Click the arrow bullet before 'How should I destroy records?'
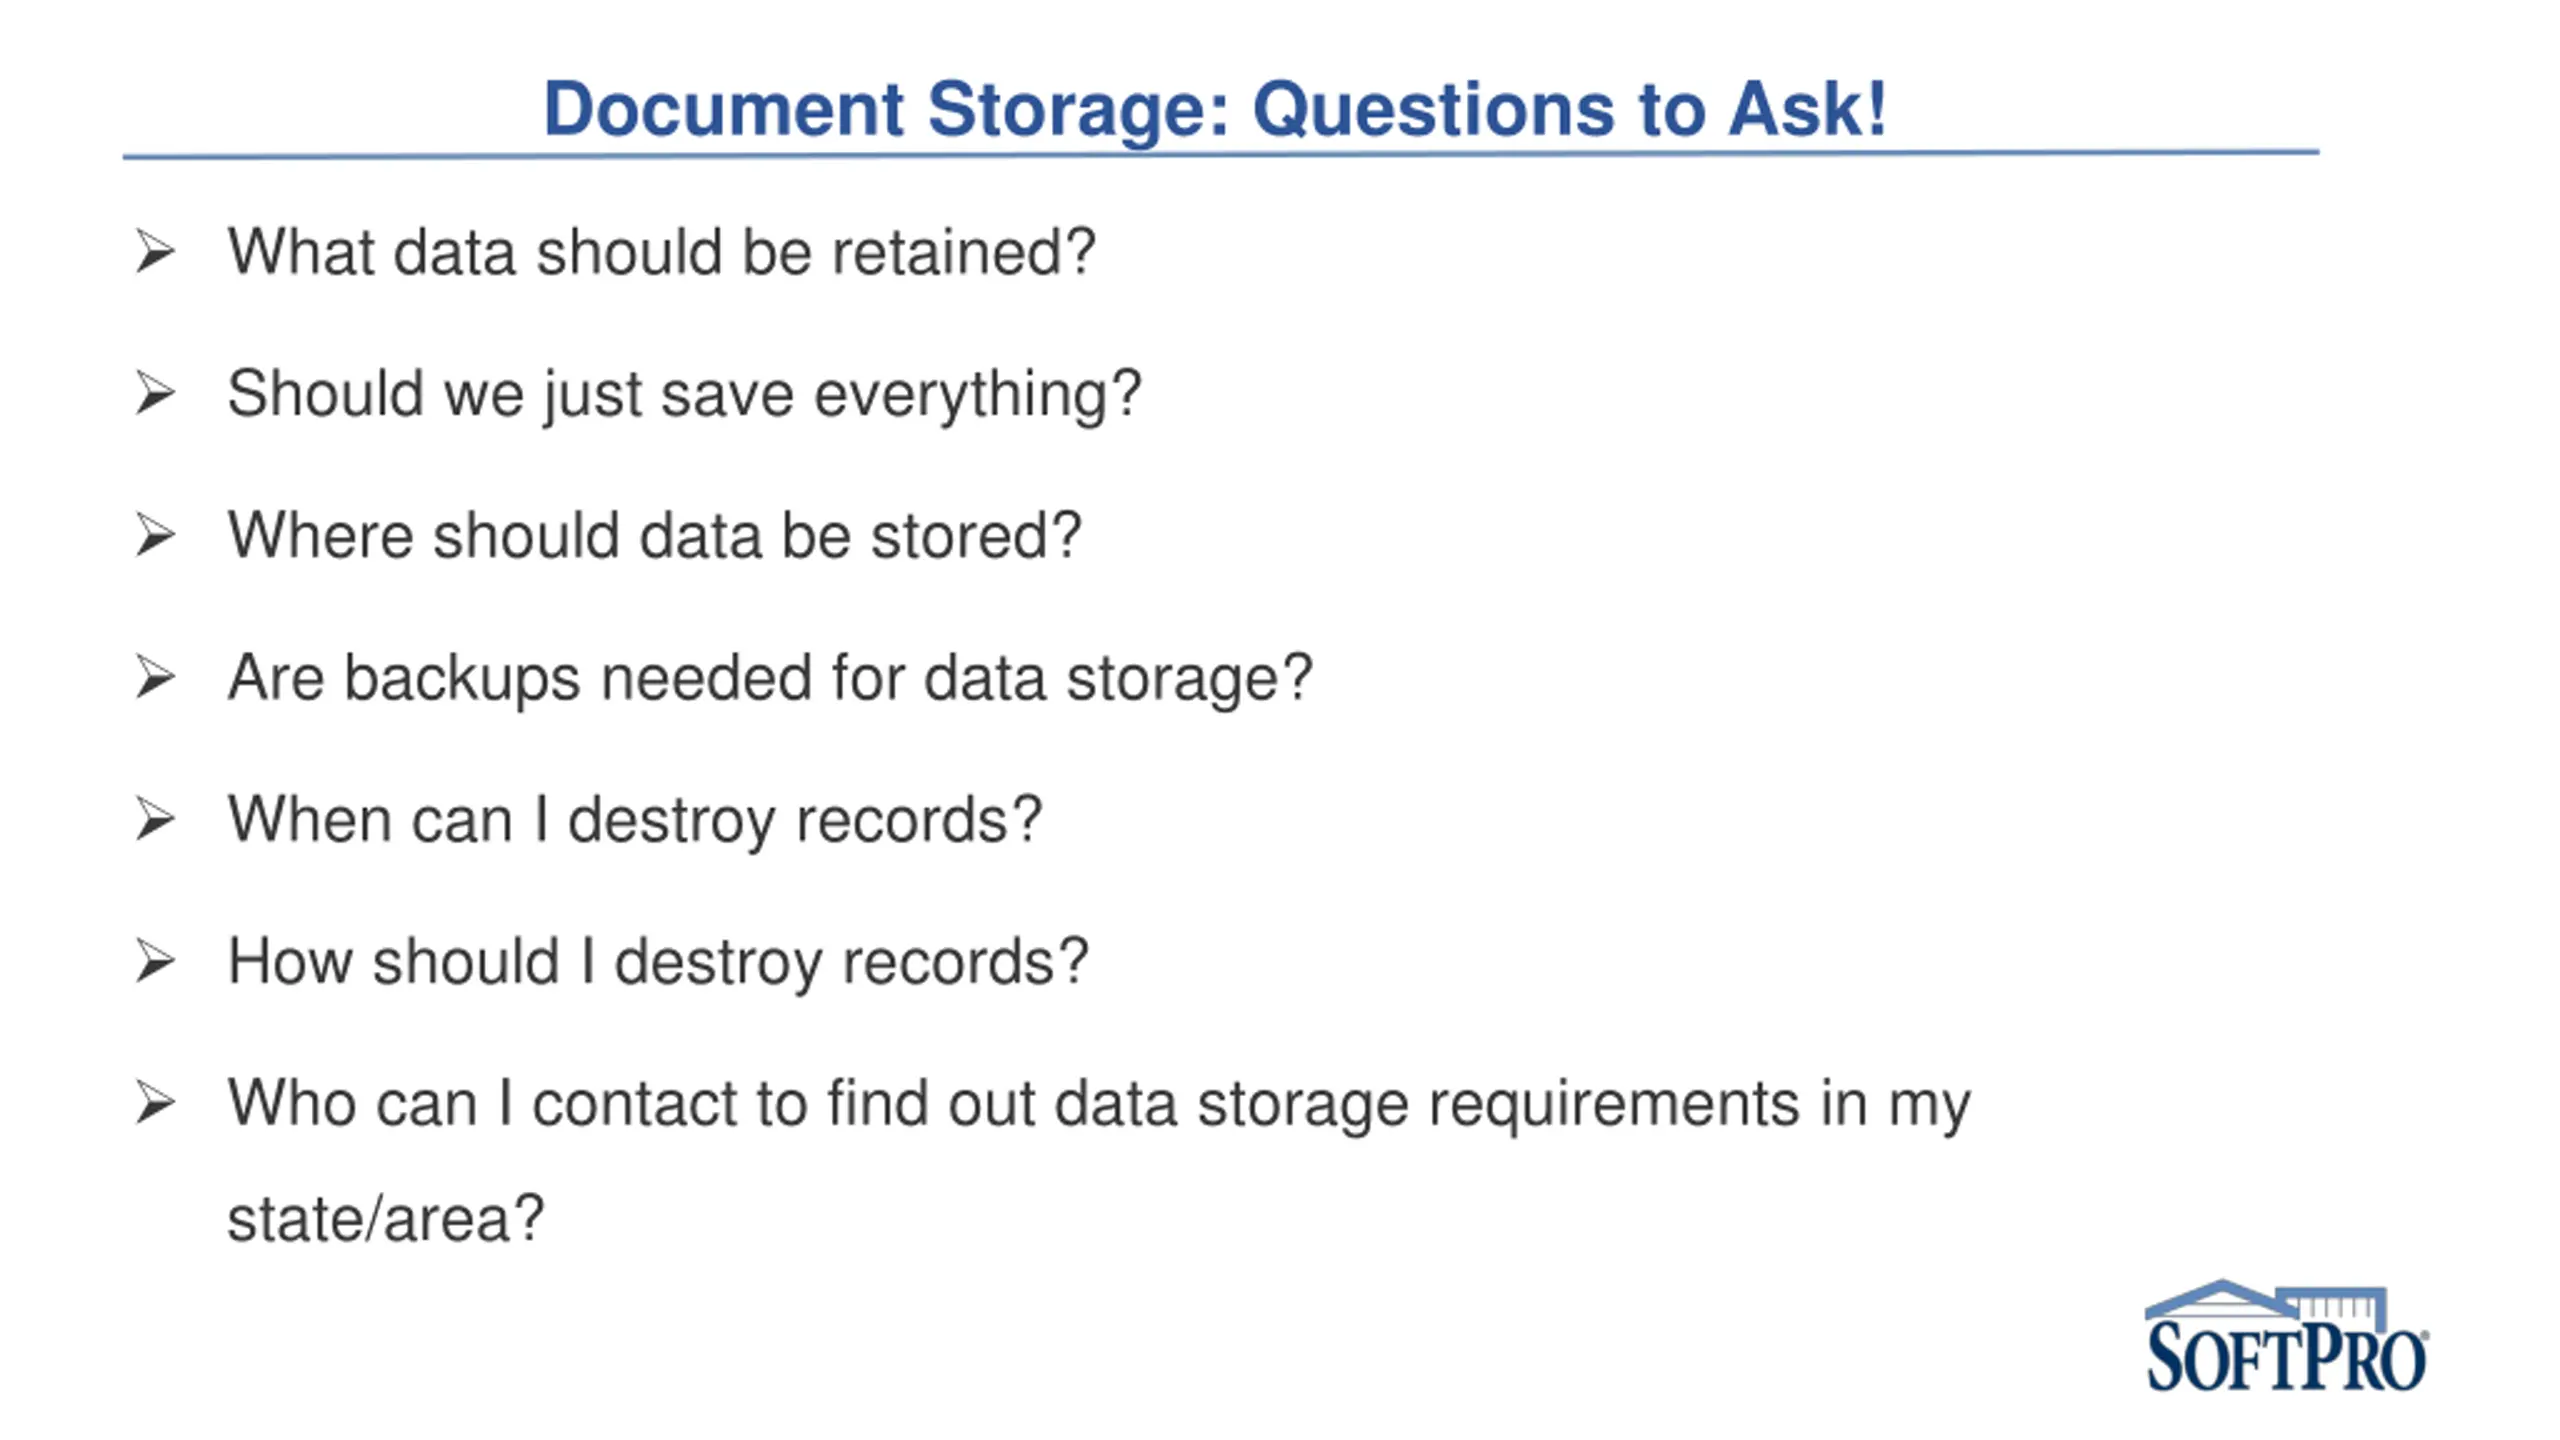The width and height of the screenshot is (2560, 1440). 156,961
